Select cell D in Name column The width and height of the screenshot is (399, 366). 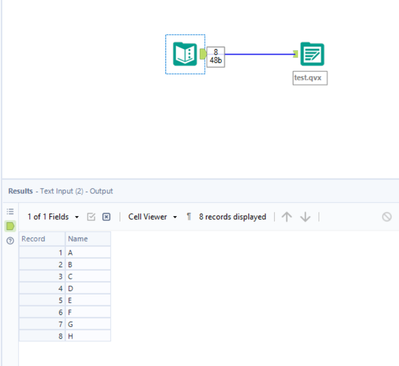coord(88,288)
